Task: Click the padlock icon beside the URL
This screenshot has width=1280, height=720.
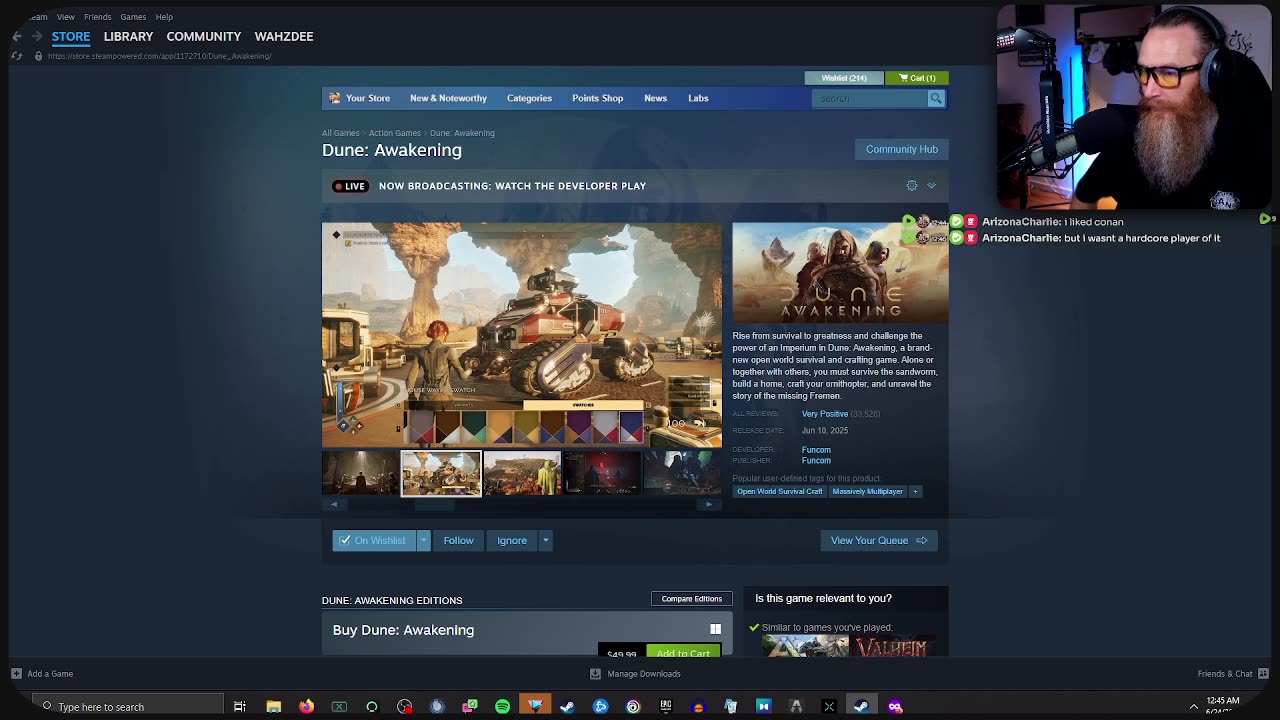Action: click(x=38, y=56)
